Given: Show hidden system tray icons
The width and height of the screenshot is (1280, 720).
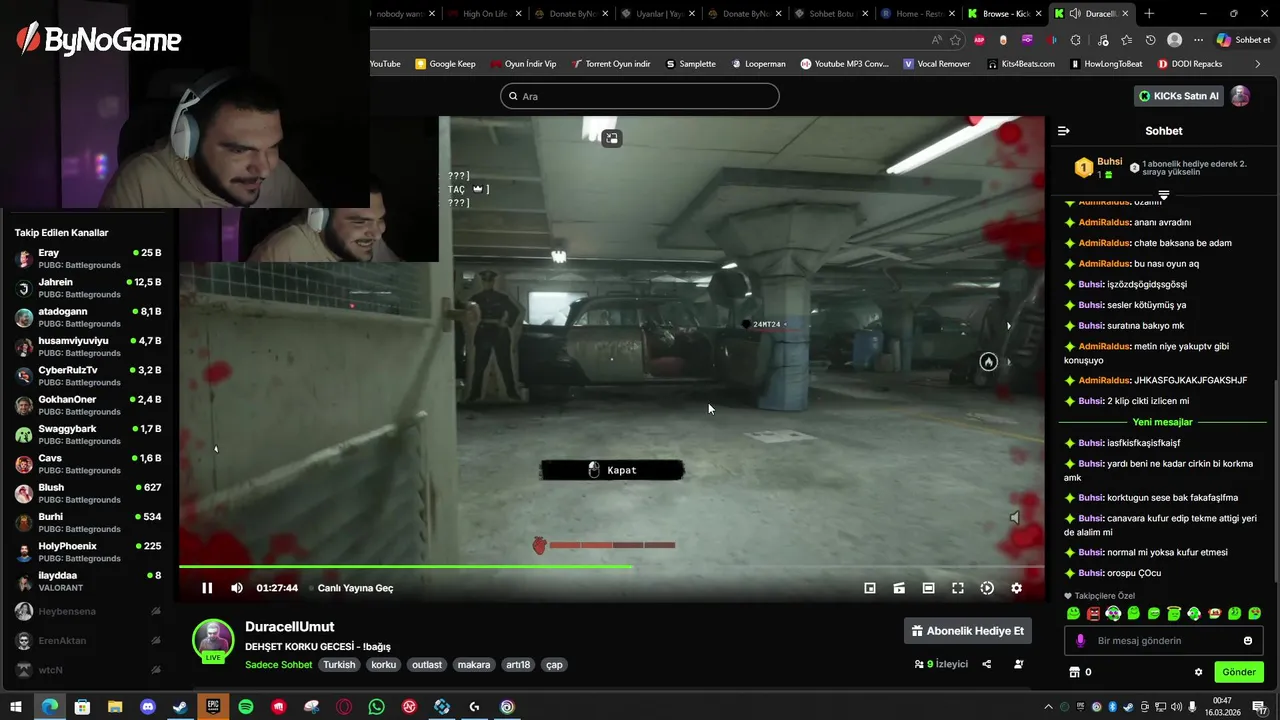Looking at the screenshot, I should point(1048,707).
